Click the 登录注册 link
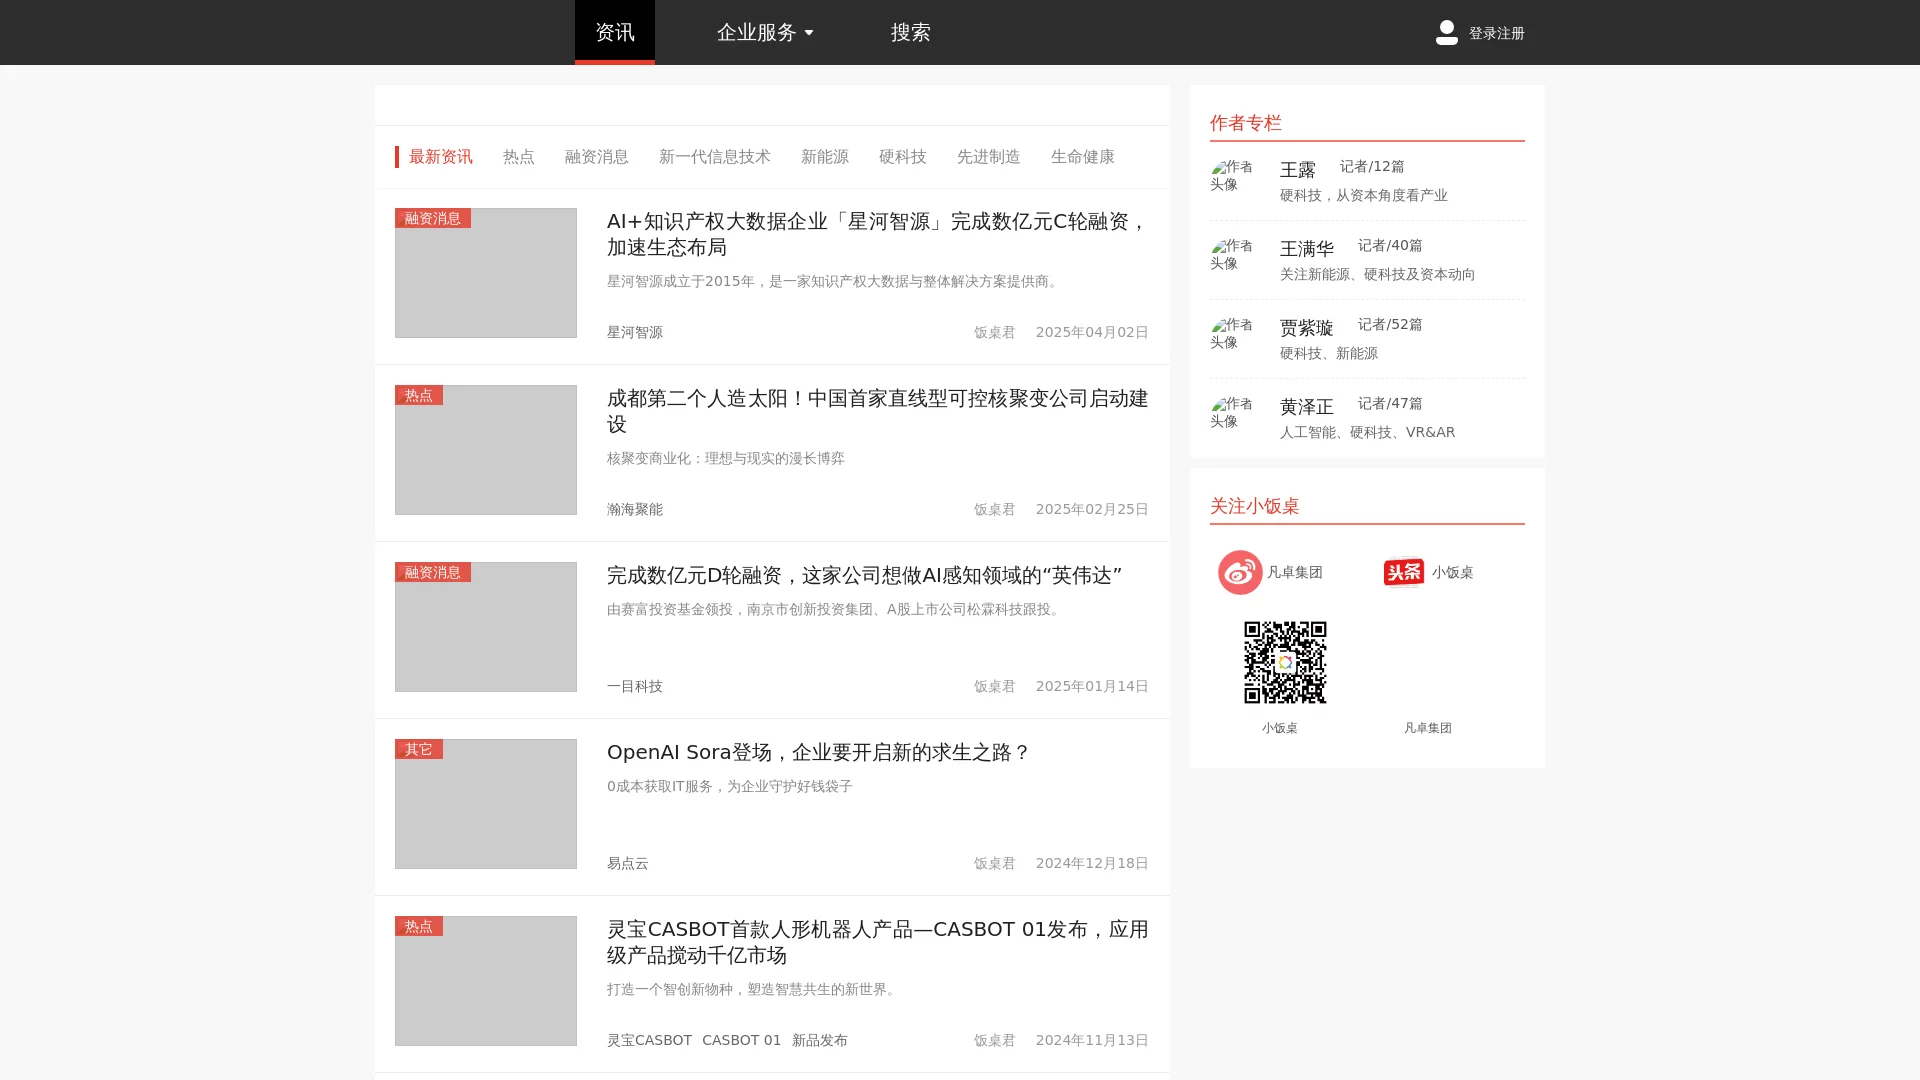1920x1080 pixels. (1496, 33)
